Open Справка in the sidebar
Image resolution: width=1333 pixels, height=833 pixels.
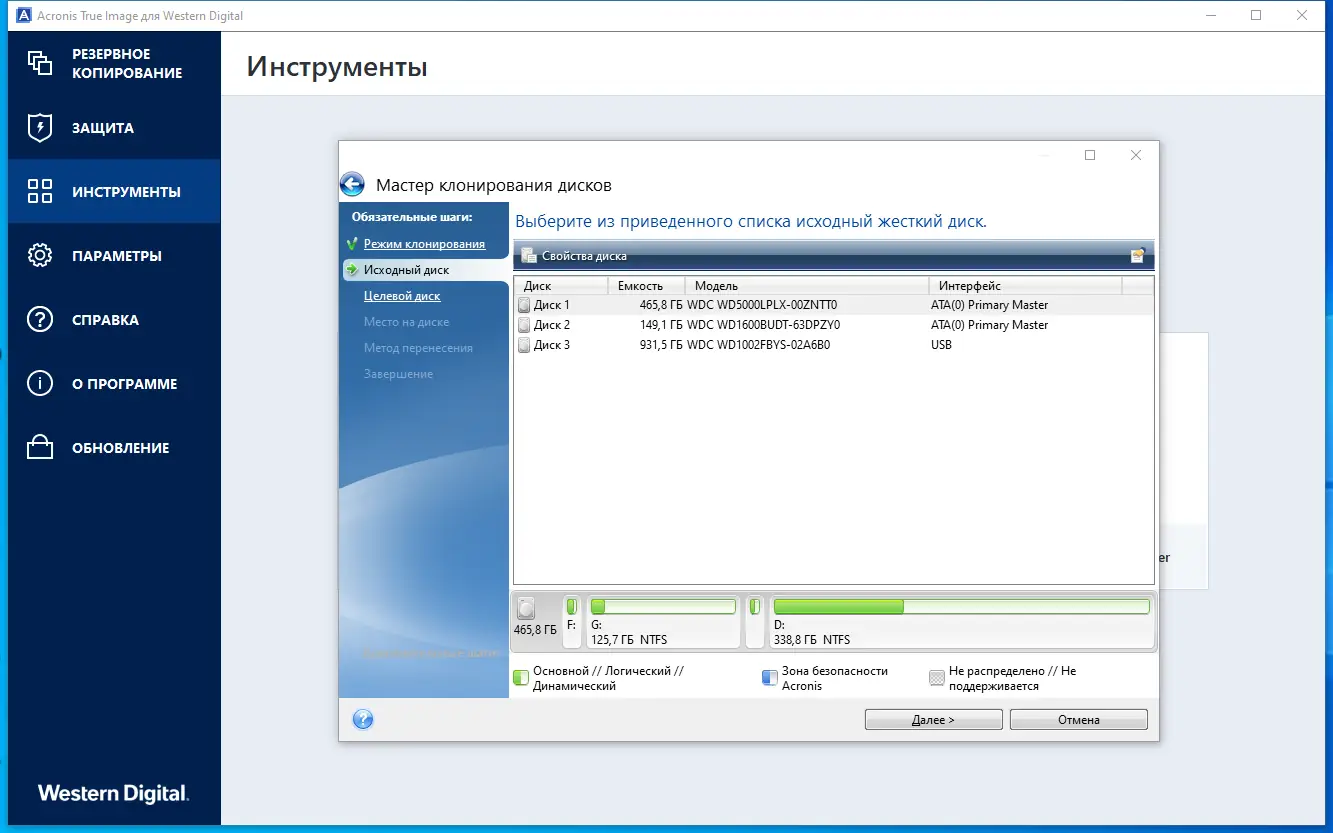click(114, 319)
